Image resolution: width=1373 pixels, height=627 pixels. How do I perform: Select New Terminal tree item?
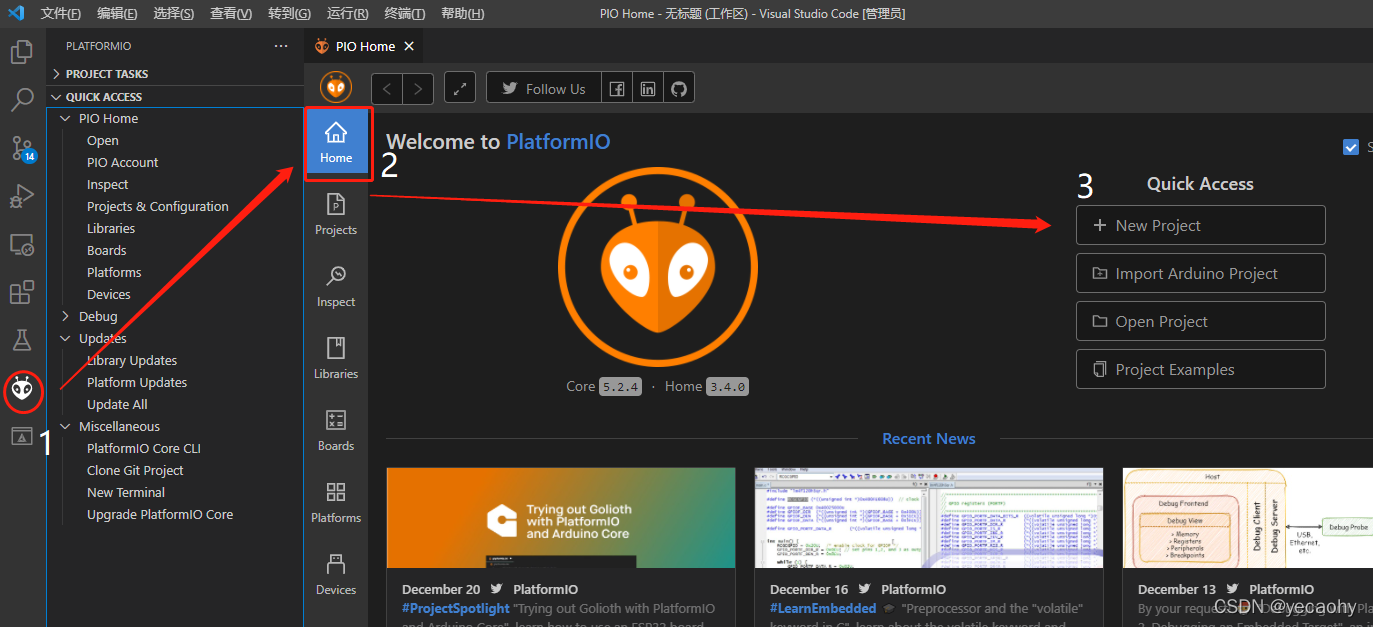[x=126, y=492]
